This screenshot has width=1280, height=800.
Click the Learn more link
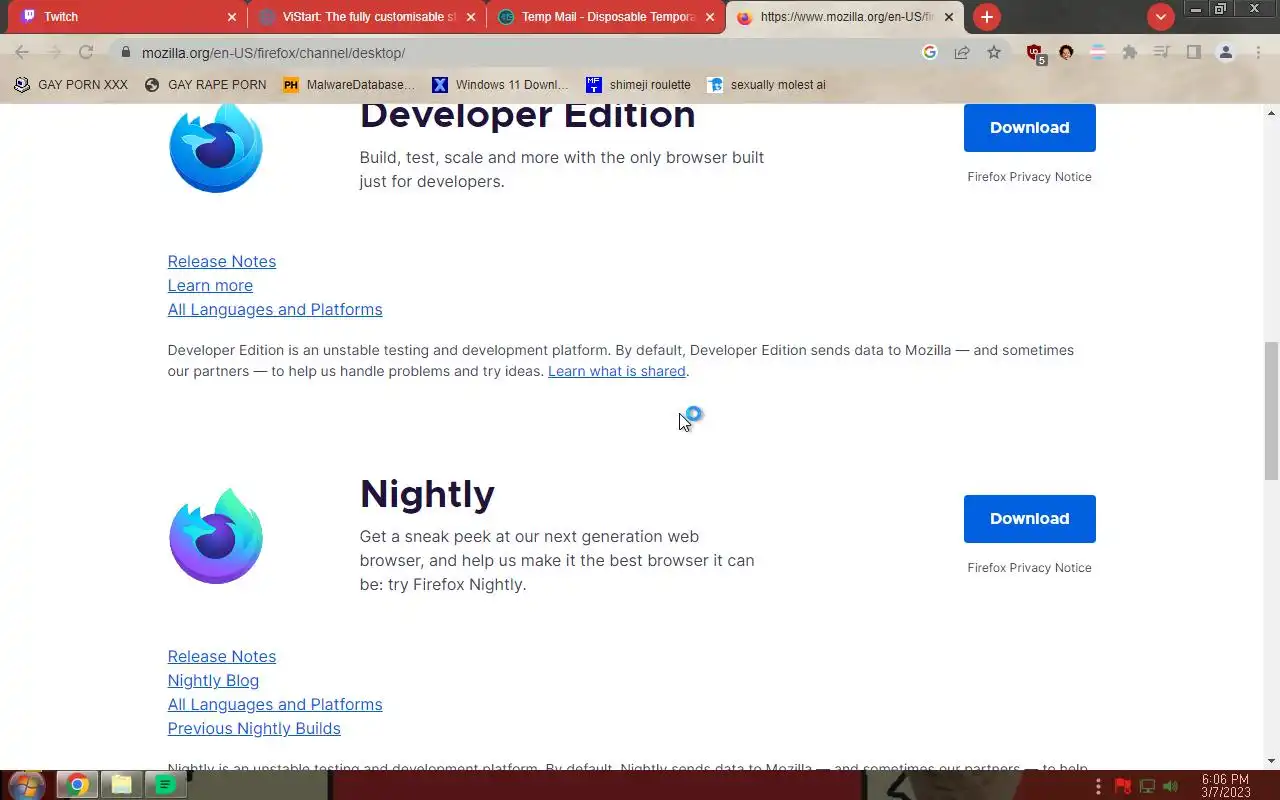point(210,285)
